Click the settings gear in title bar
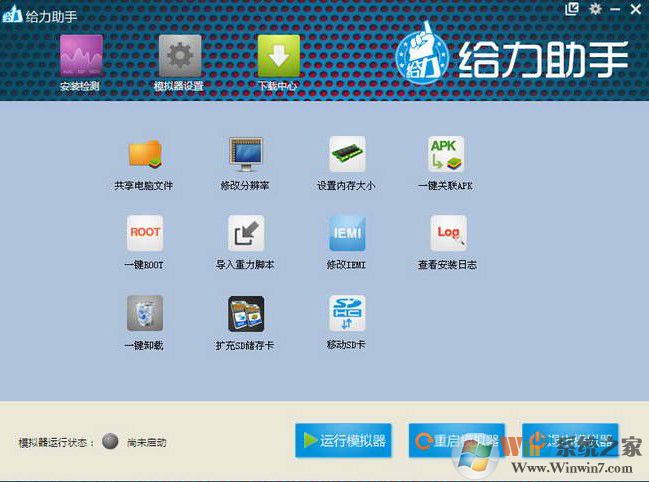Viewport: 649px width, 482px height. [595, 9]
